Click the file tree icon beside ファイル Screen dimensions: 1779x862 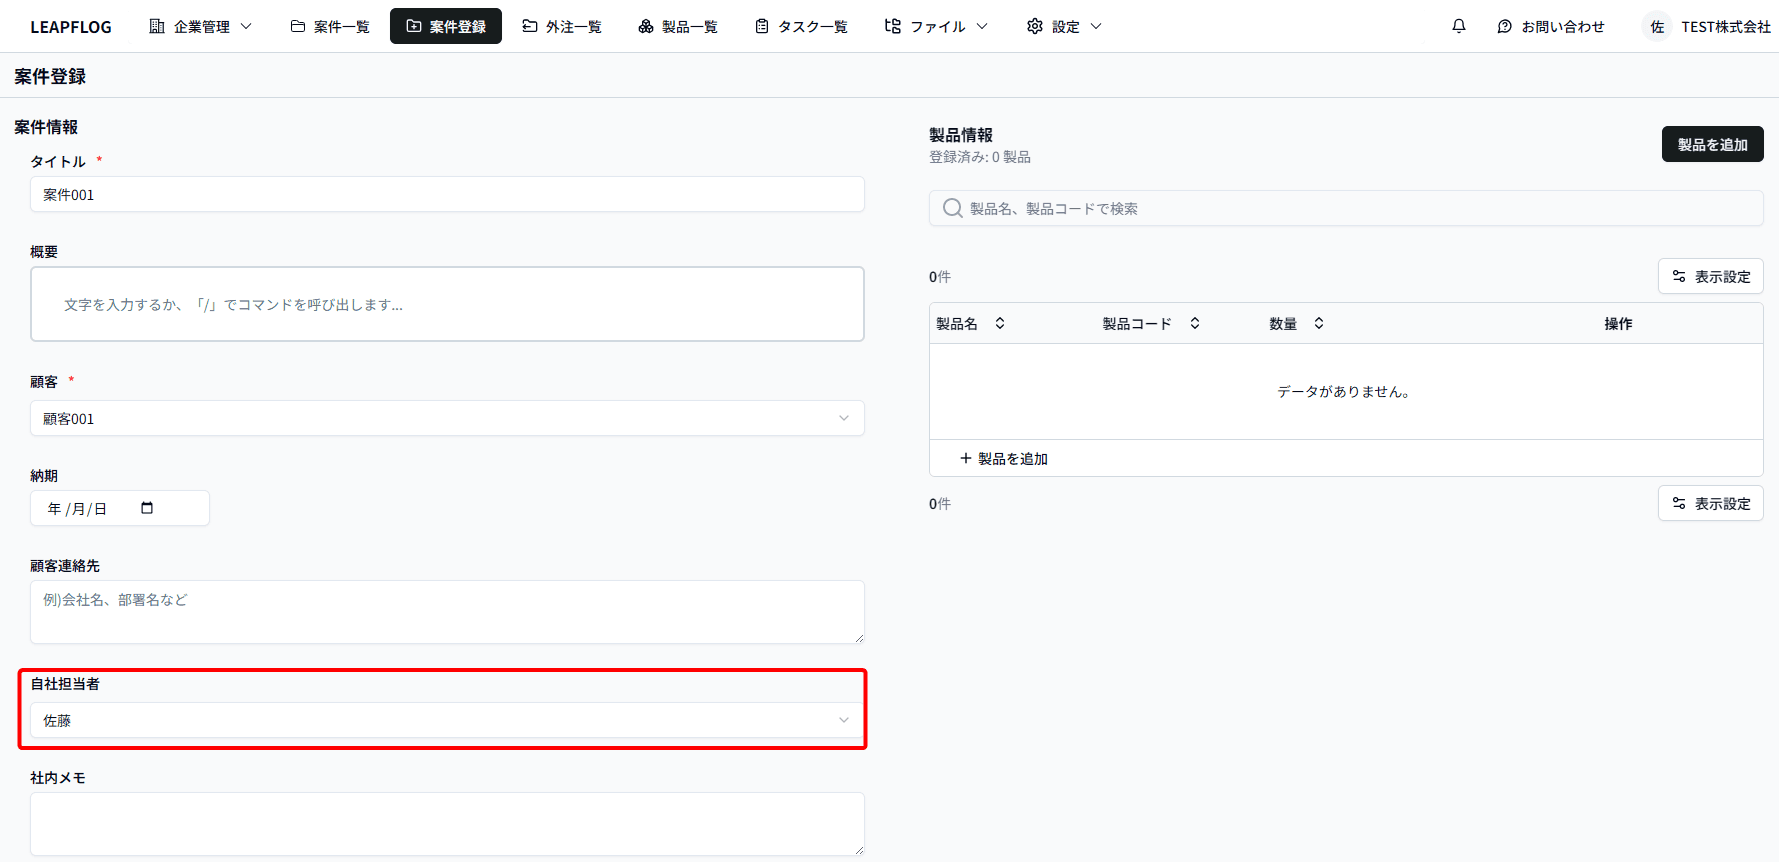pos(893,26)
